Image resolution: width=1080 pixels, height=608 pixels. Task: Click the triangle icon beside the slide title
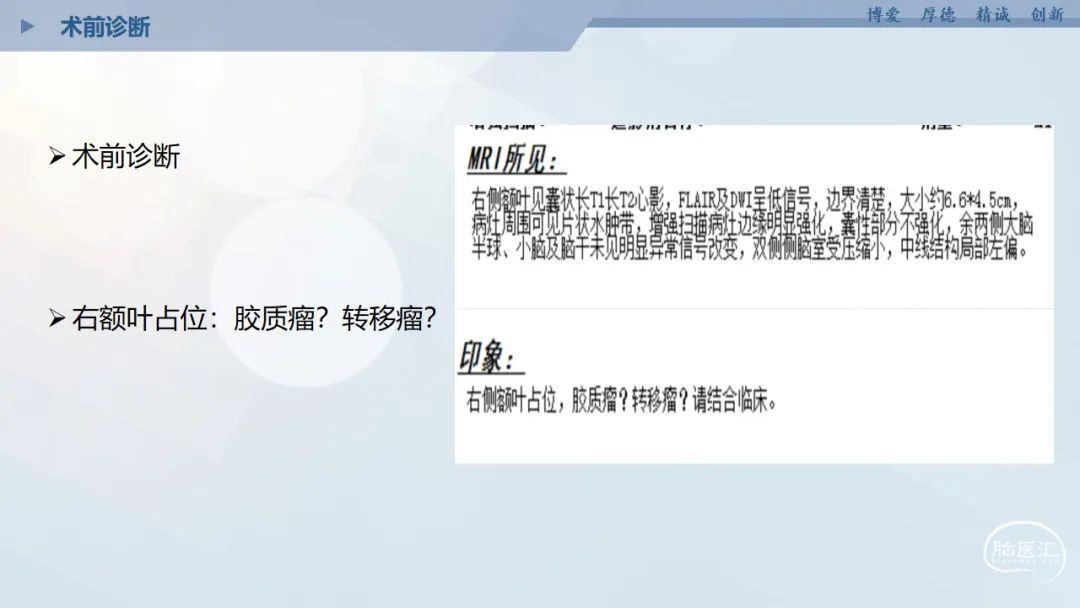28,27
